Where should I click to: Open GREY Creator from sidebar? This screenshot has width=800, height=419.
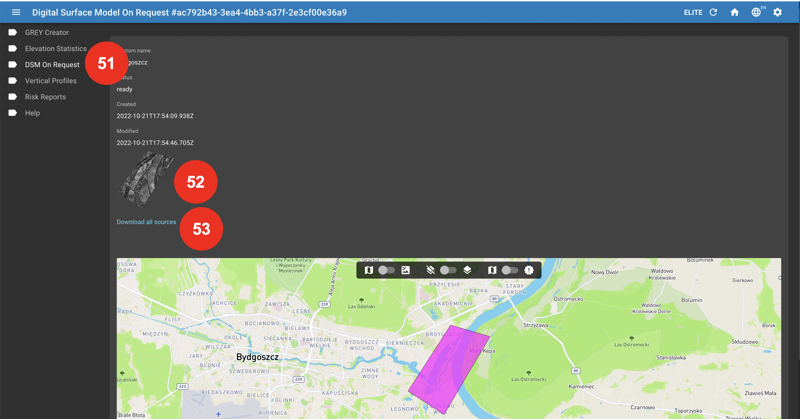pyautogui.click(x=46, y=32)
